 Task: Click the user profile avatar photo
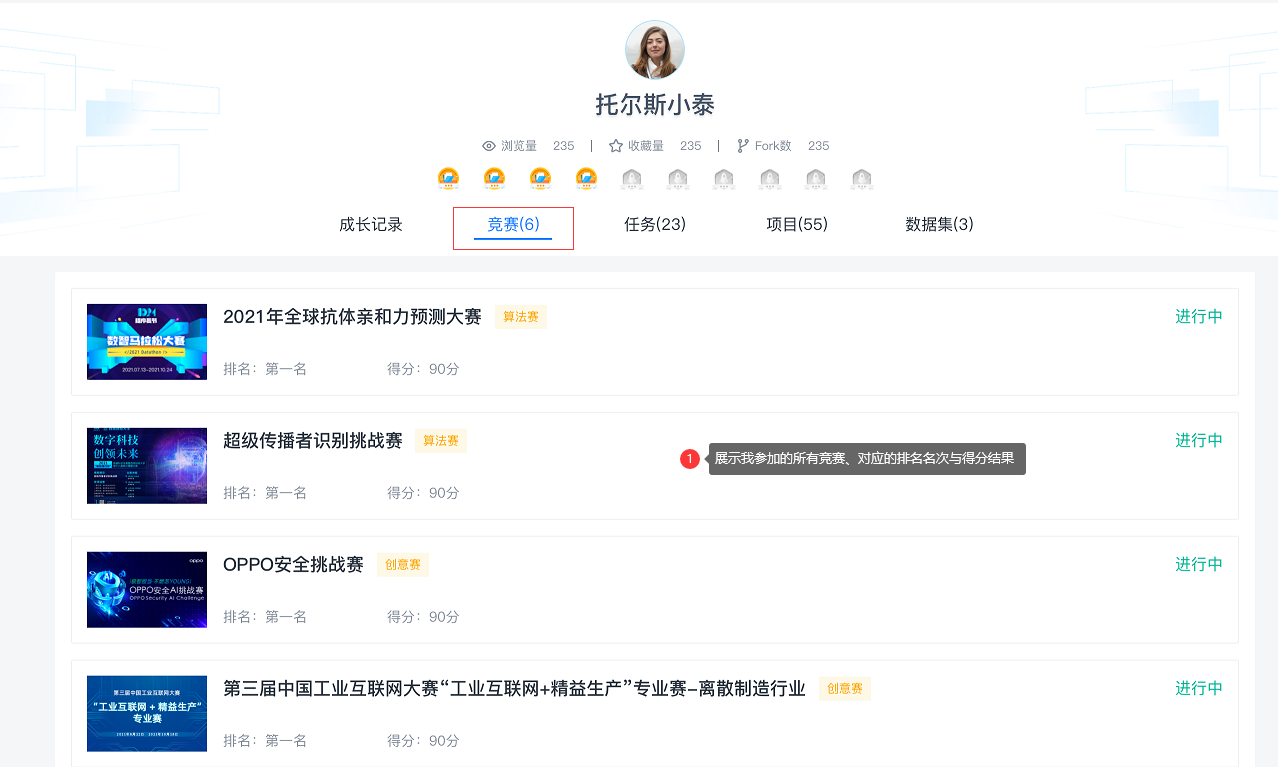pos(654,50)
